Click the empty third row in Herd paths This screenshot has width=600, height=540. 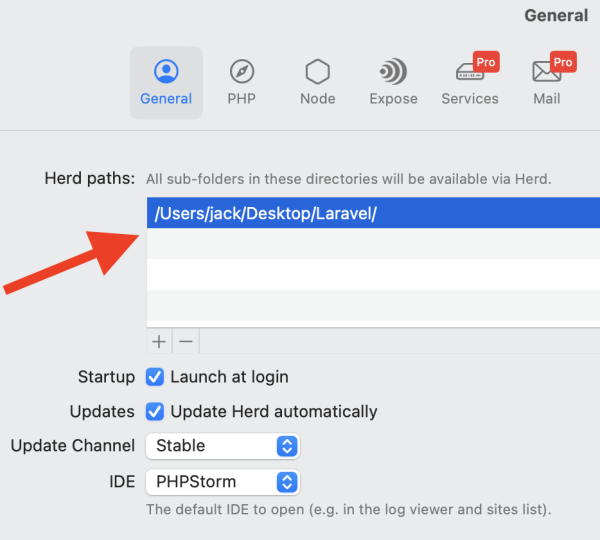tap(372, 274)
